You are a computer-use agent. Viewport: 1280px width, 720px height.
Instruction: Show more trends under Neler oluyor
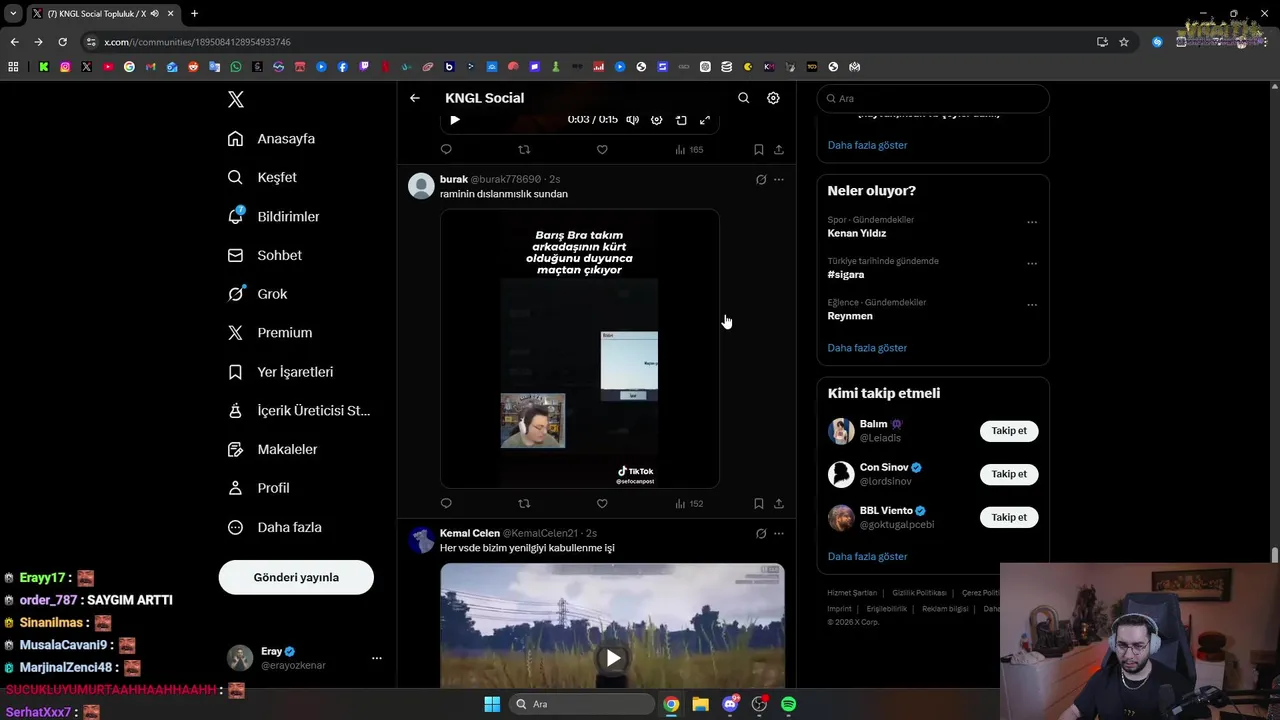[x=867, y=347]
